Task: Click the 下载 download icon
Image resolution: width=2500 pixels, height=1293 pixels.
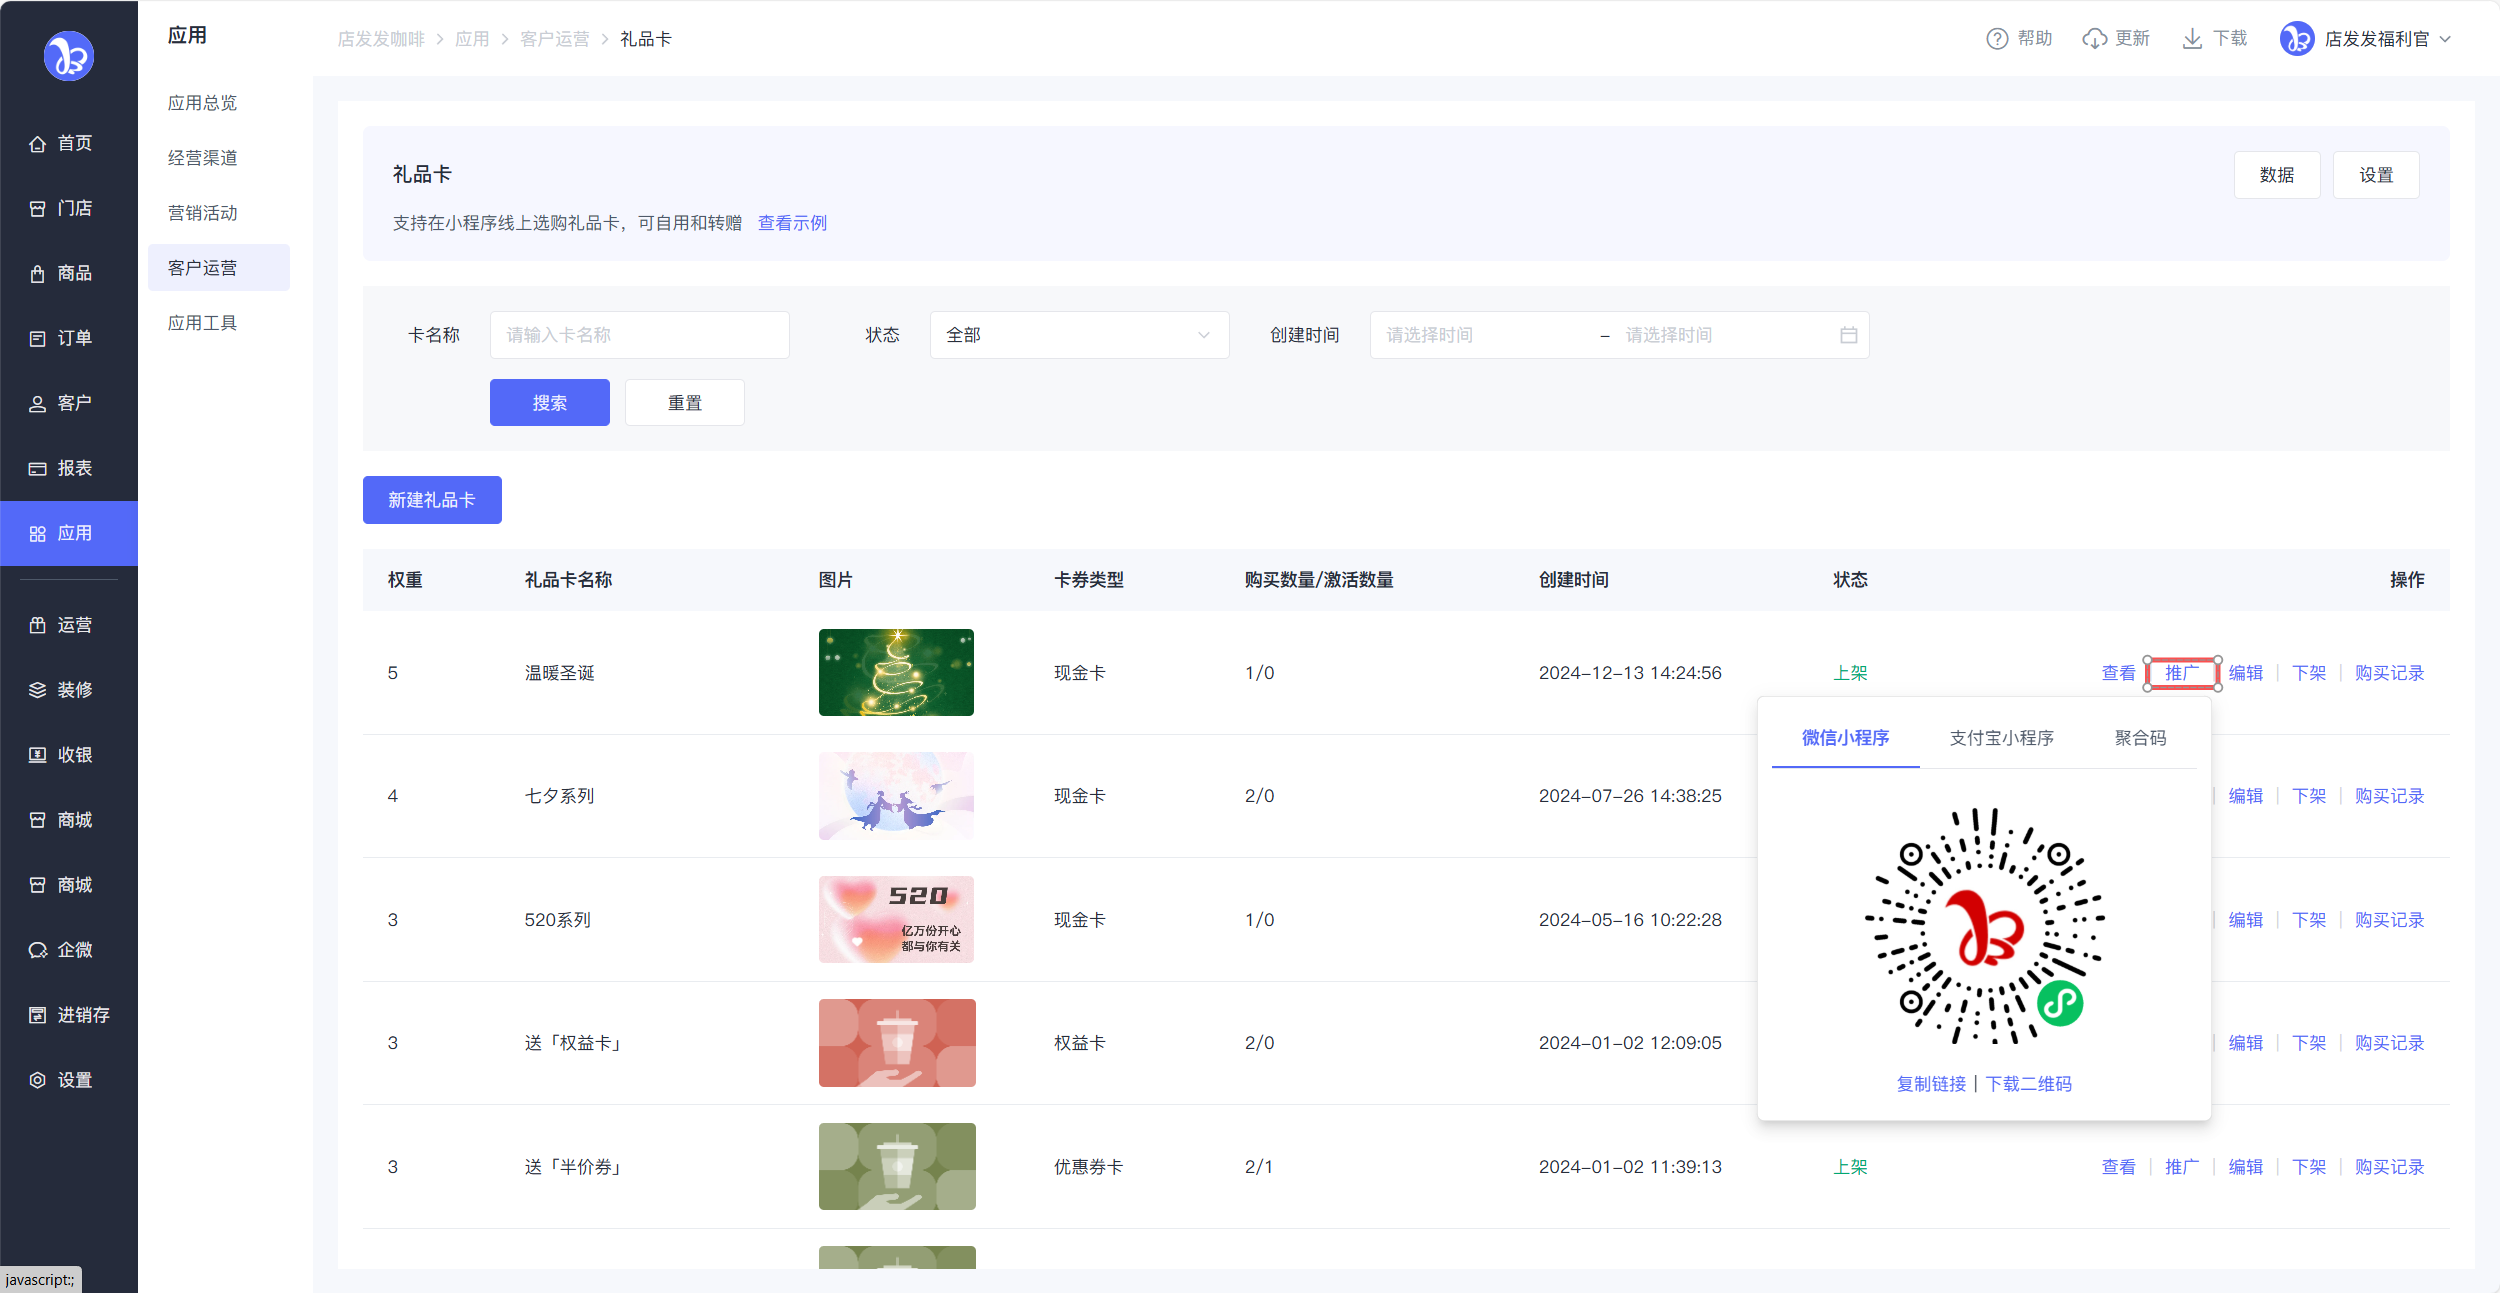Action: pyautogui.click(x=2192, y=39)
